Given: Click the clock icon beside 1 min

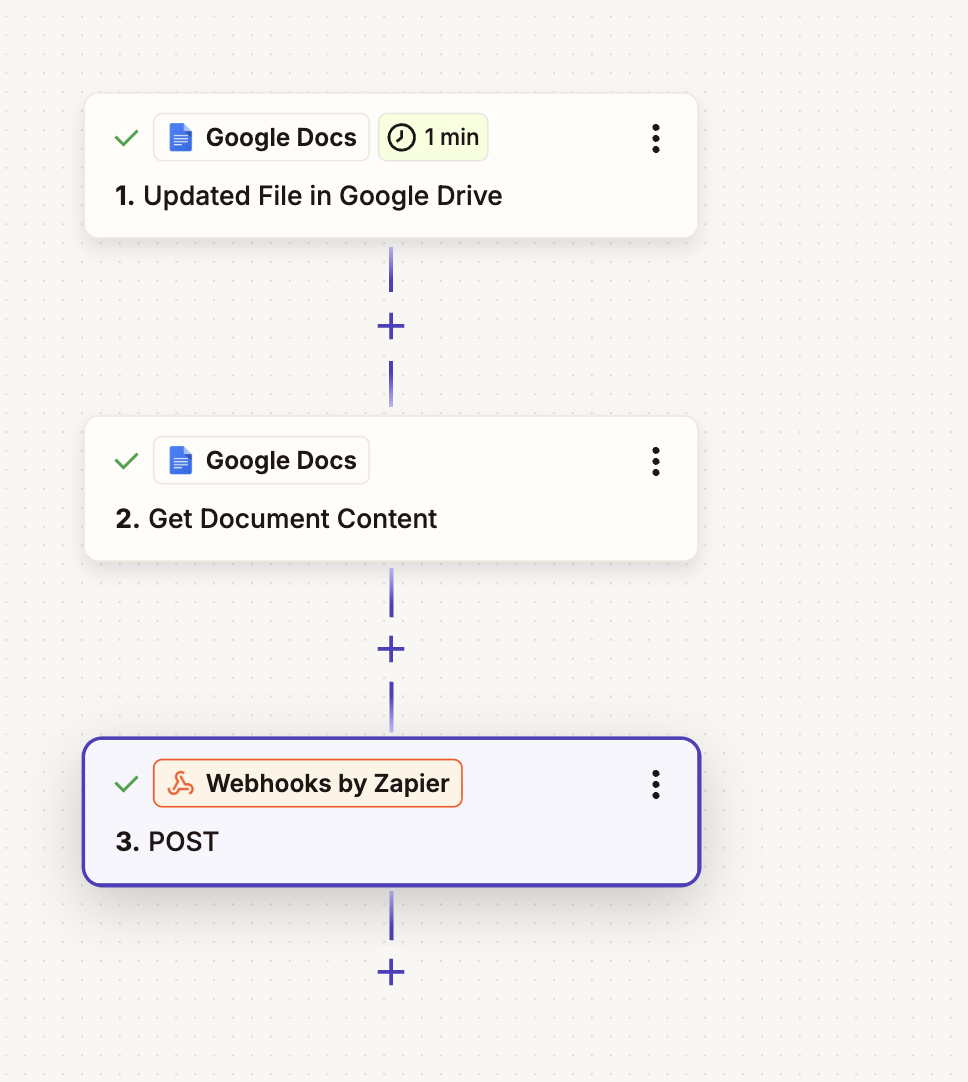Looking at the screenshot, I should [402, 137].
